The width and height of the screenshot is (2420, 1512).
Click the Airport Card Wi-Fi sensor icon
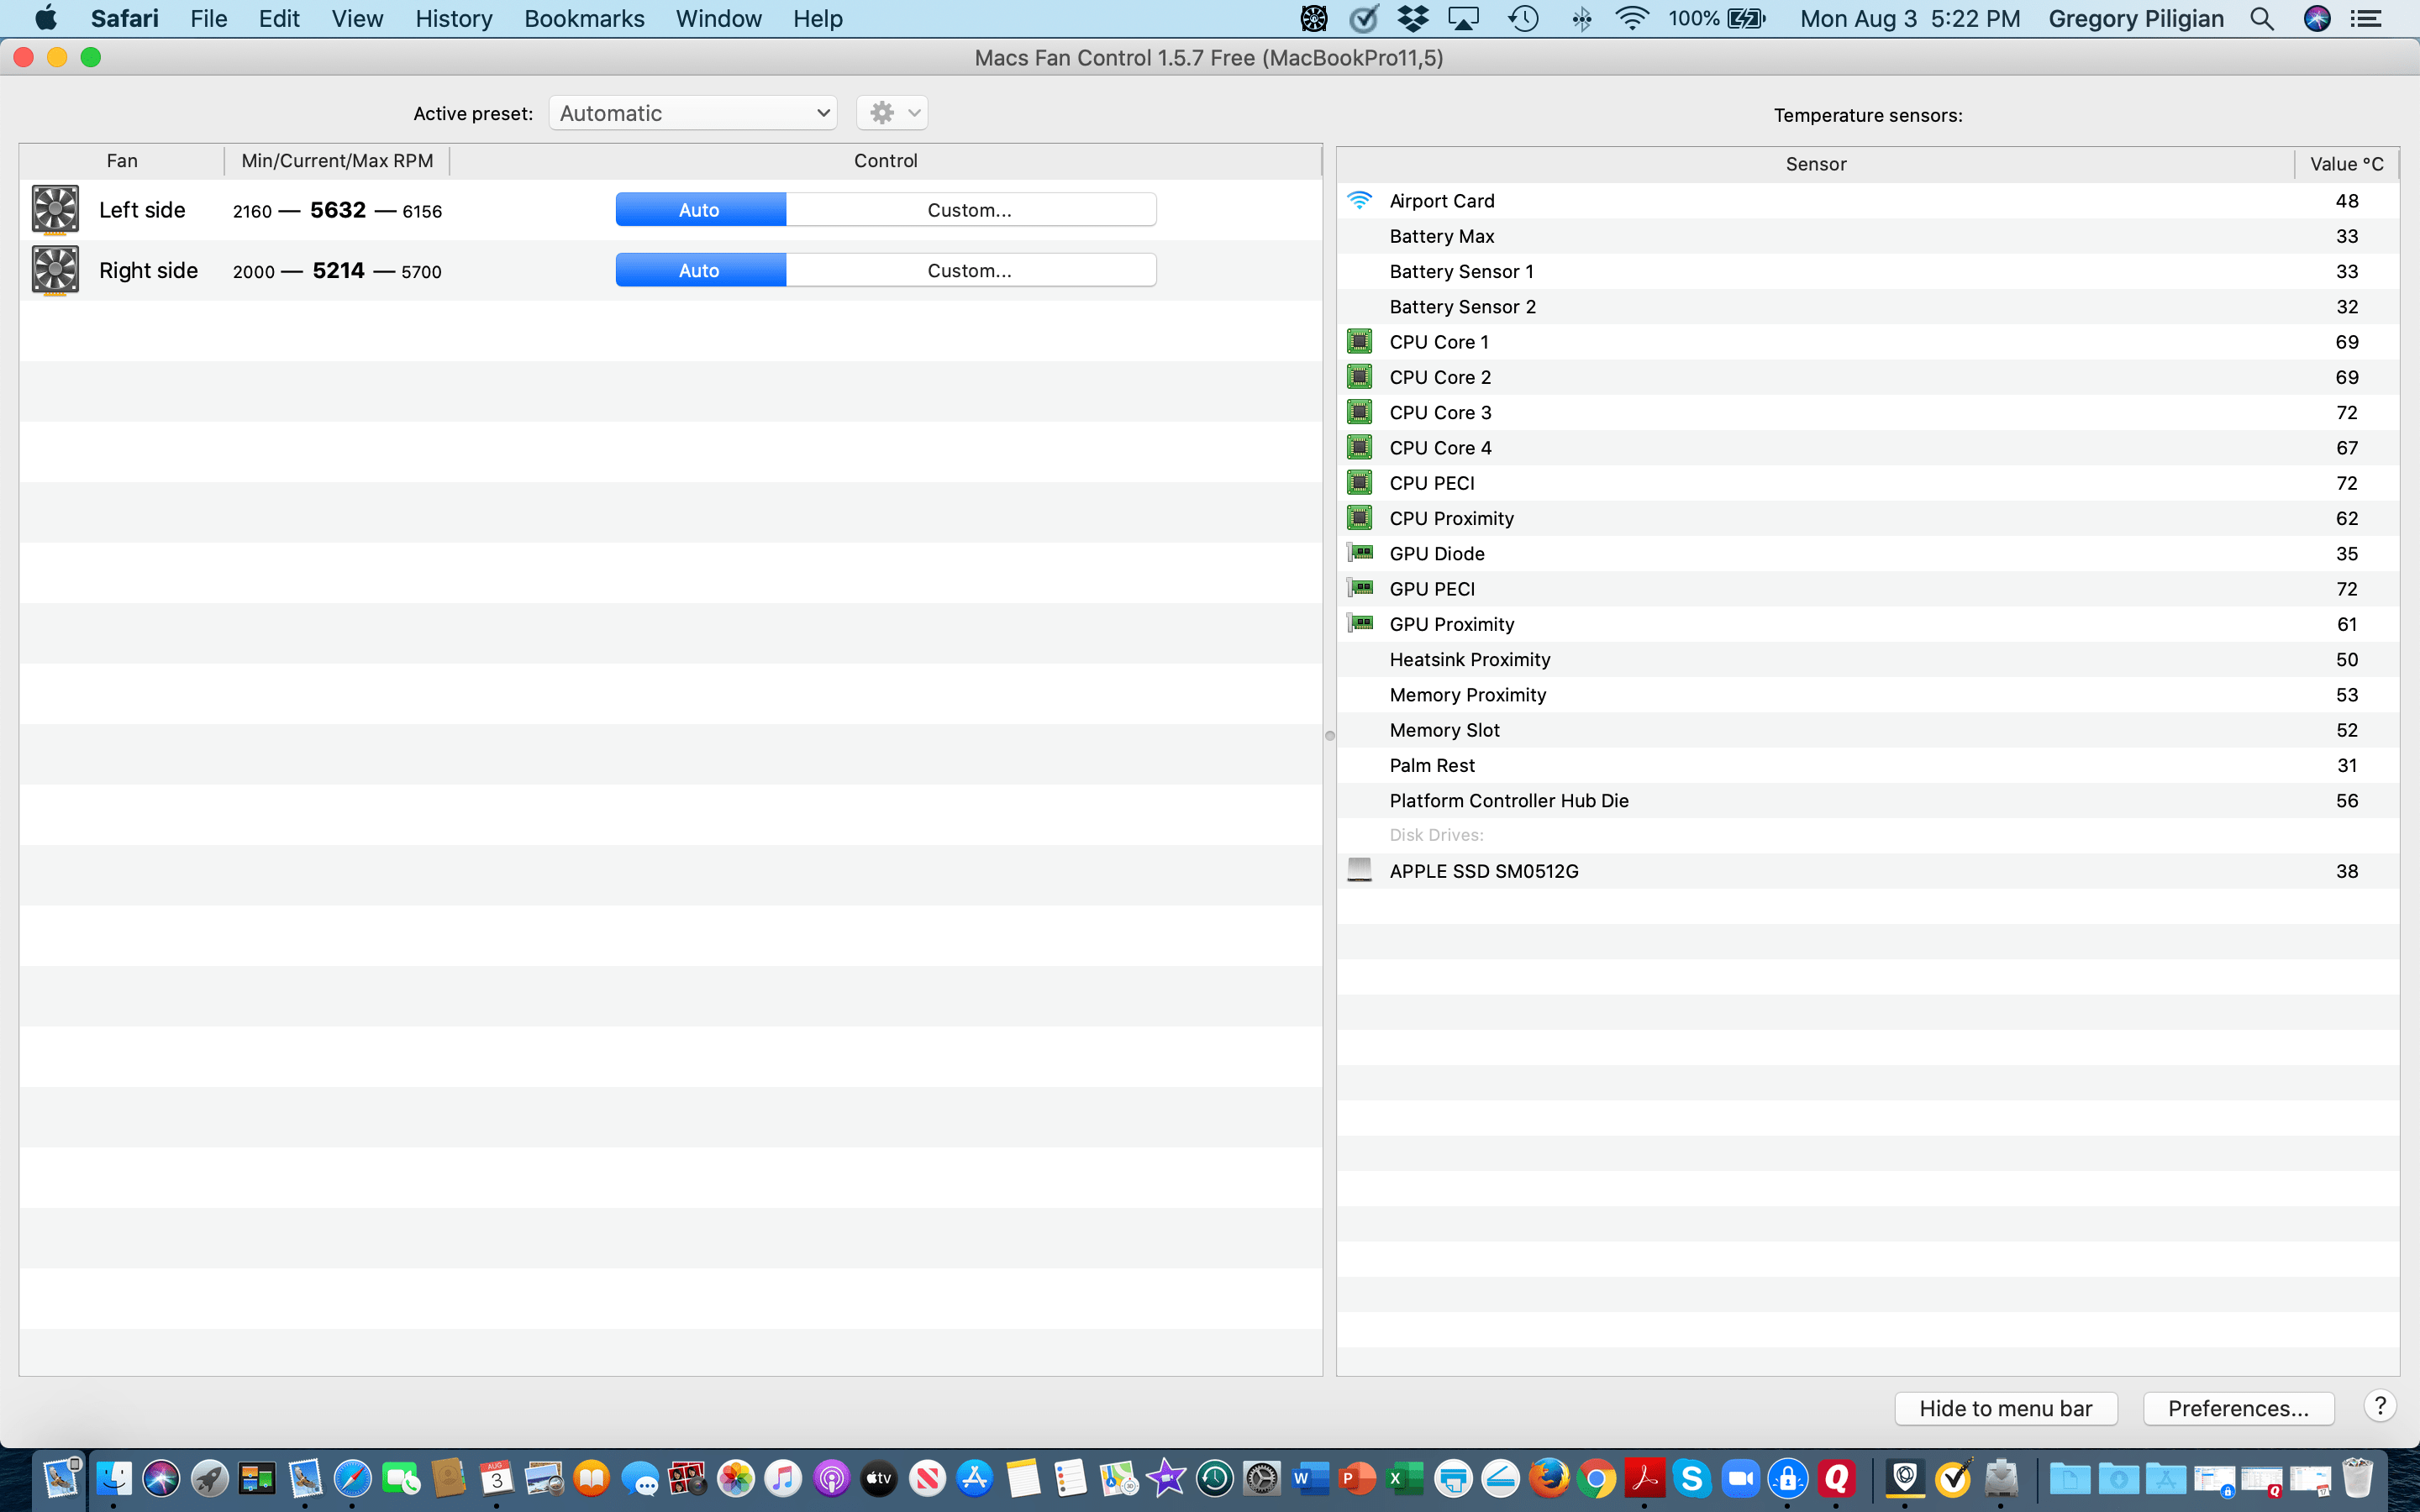(1359, 200)
